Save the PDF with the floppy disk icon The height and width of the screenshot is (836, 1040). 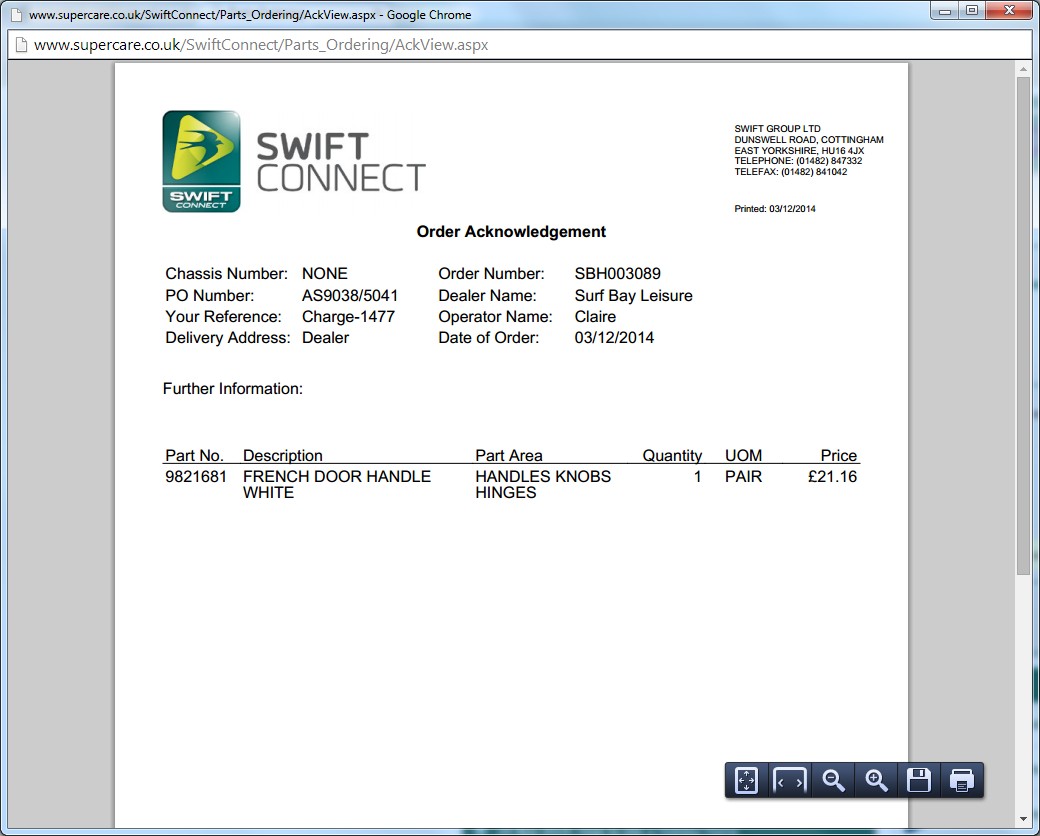(919, 780)
